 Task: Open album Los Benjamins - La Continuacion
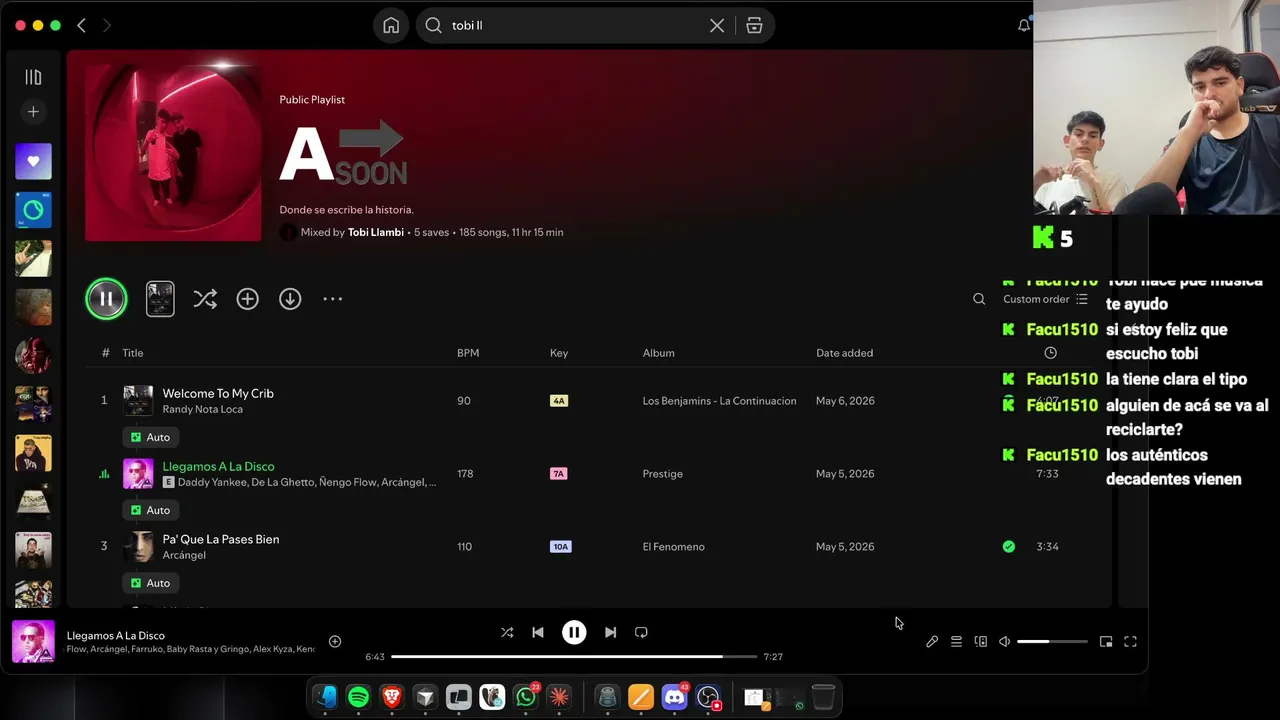(720, 401)
